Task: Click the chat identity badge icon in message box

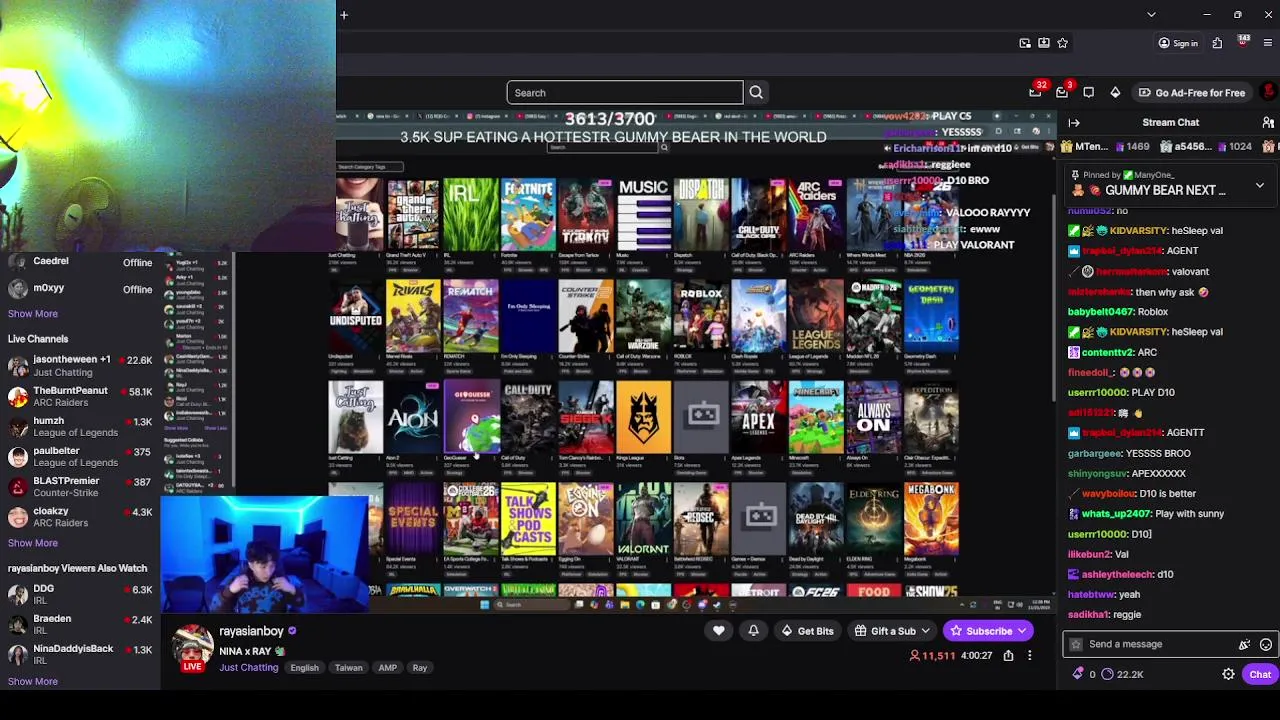Action: pyautogui.click(x=1076, y=645)
